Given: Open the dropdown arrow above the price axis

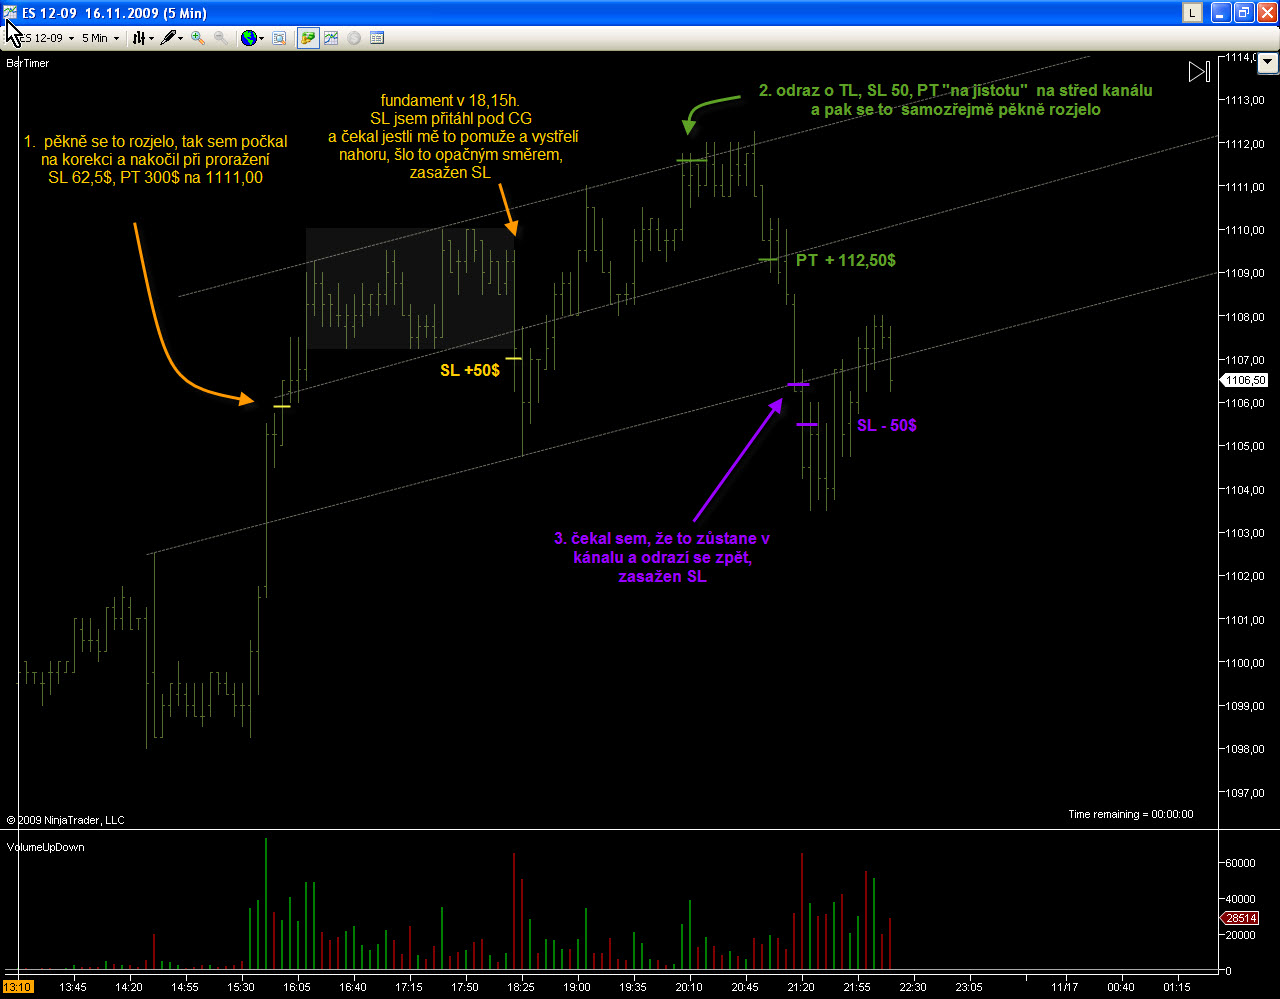Looking at the screenshot, I should 1268,62.
